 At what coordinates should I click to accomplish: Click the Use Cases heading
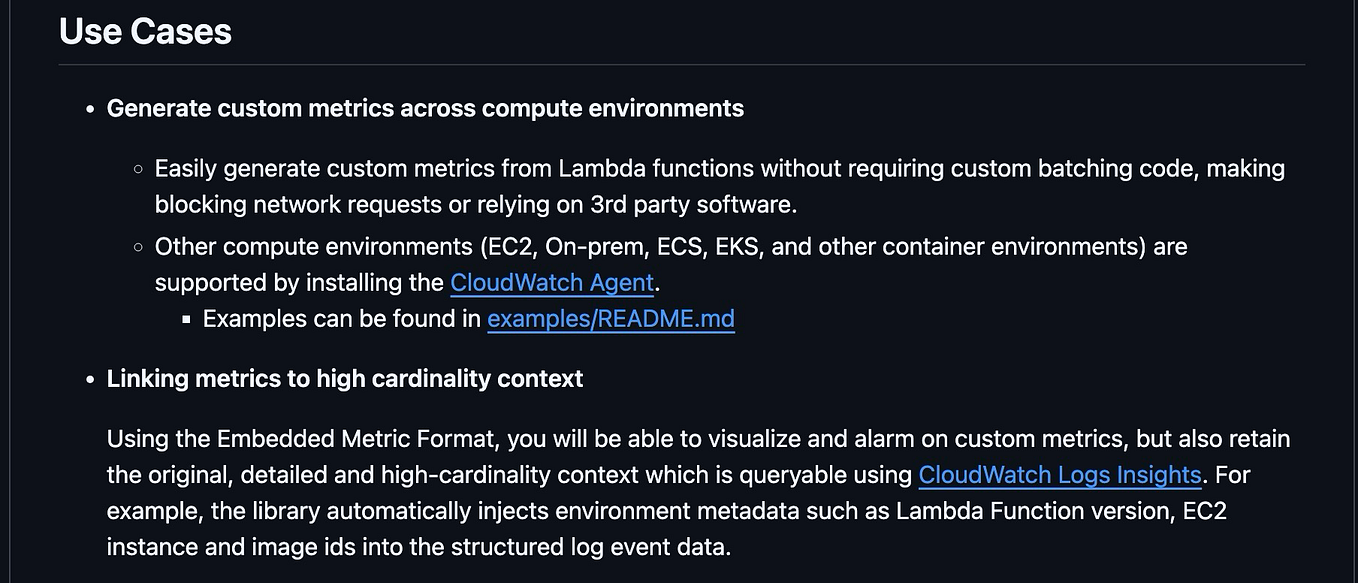[145, 31]
